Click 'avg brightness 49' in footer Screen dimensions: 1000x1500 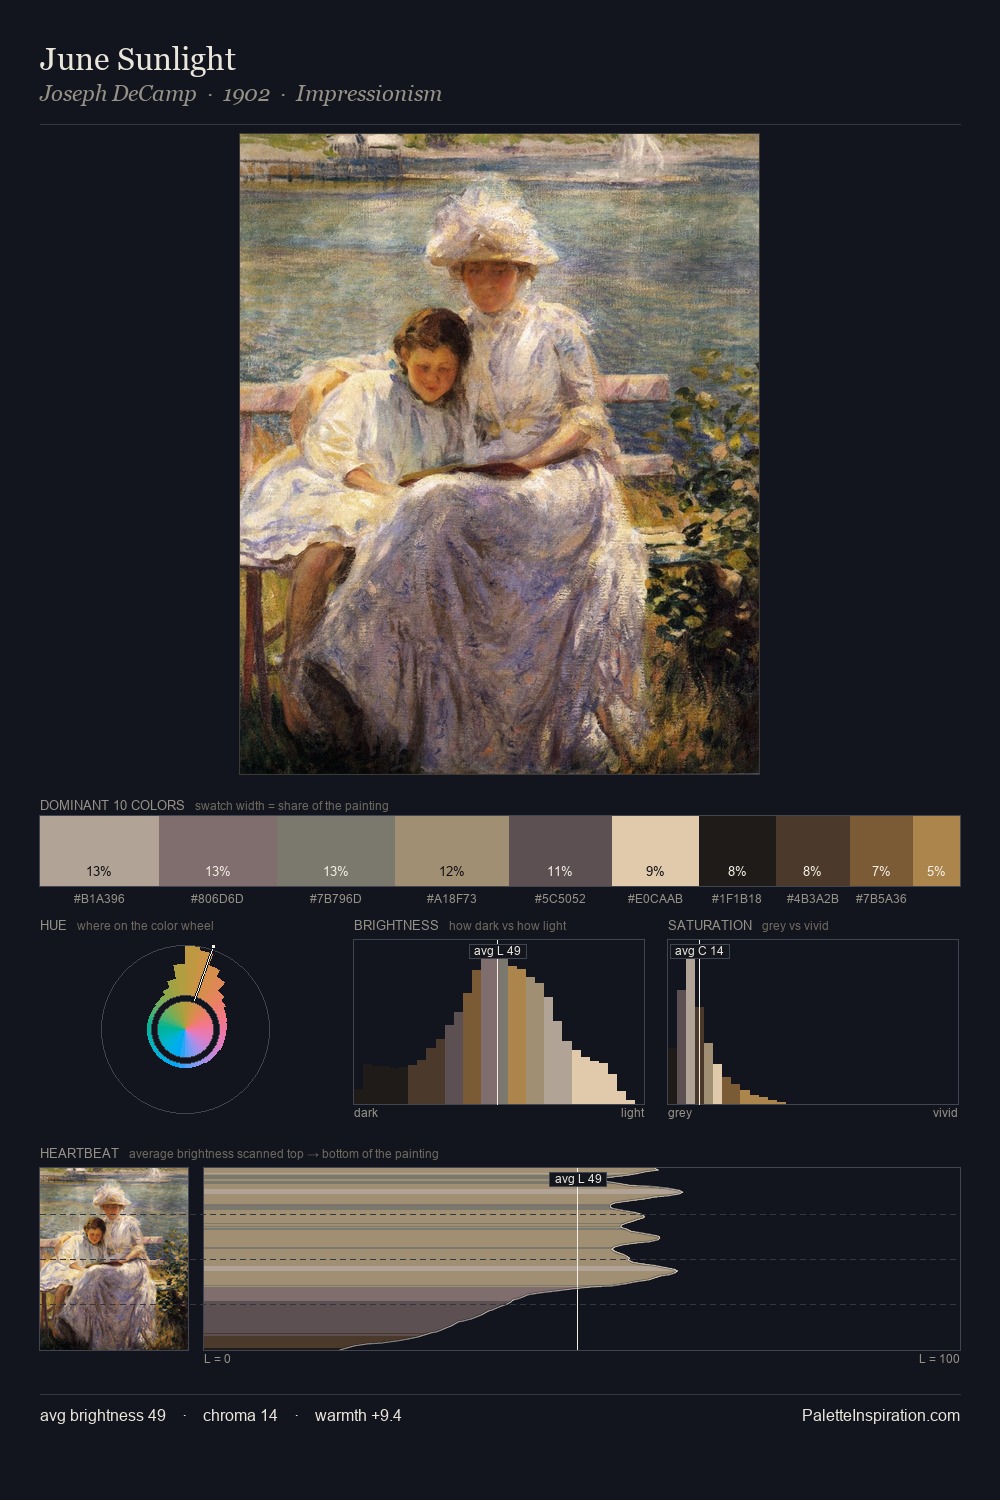(x=103, y=1415)
